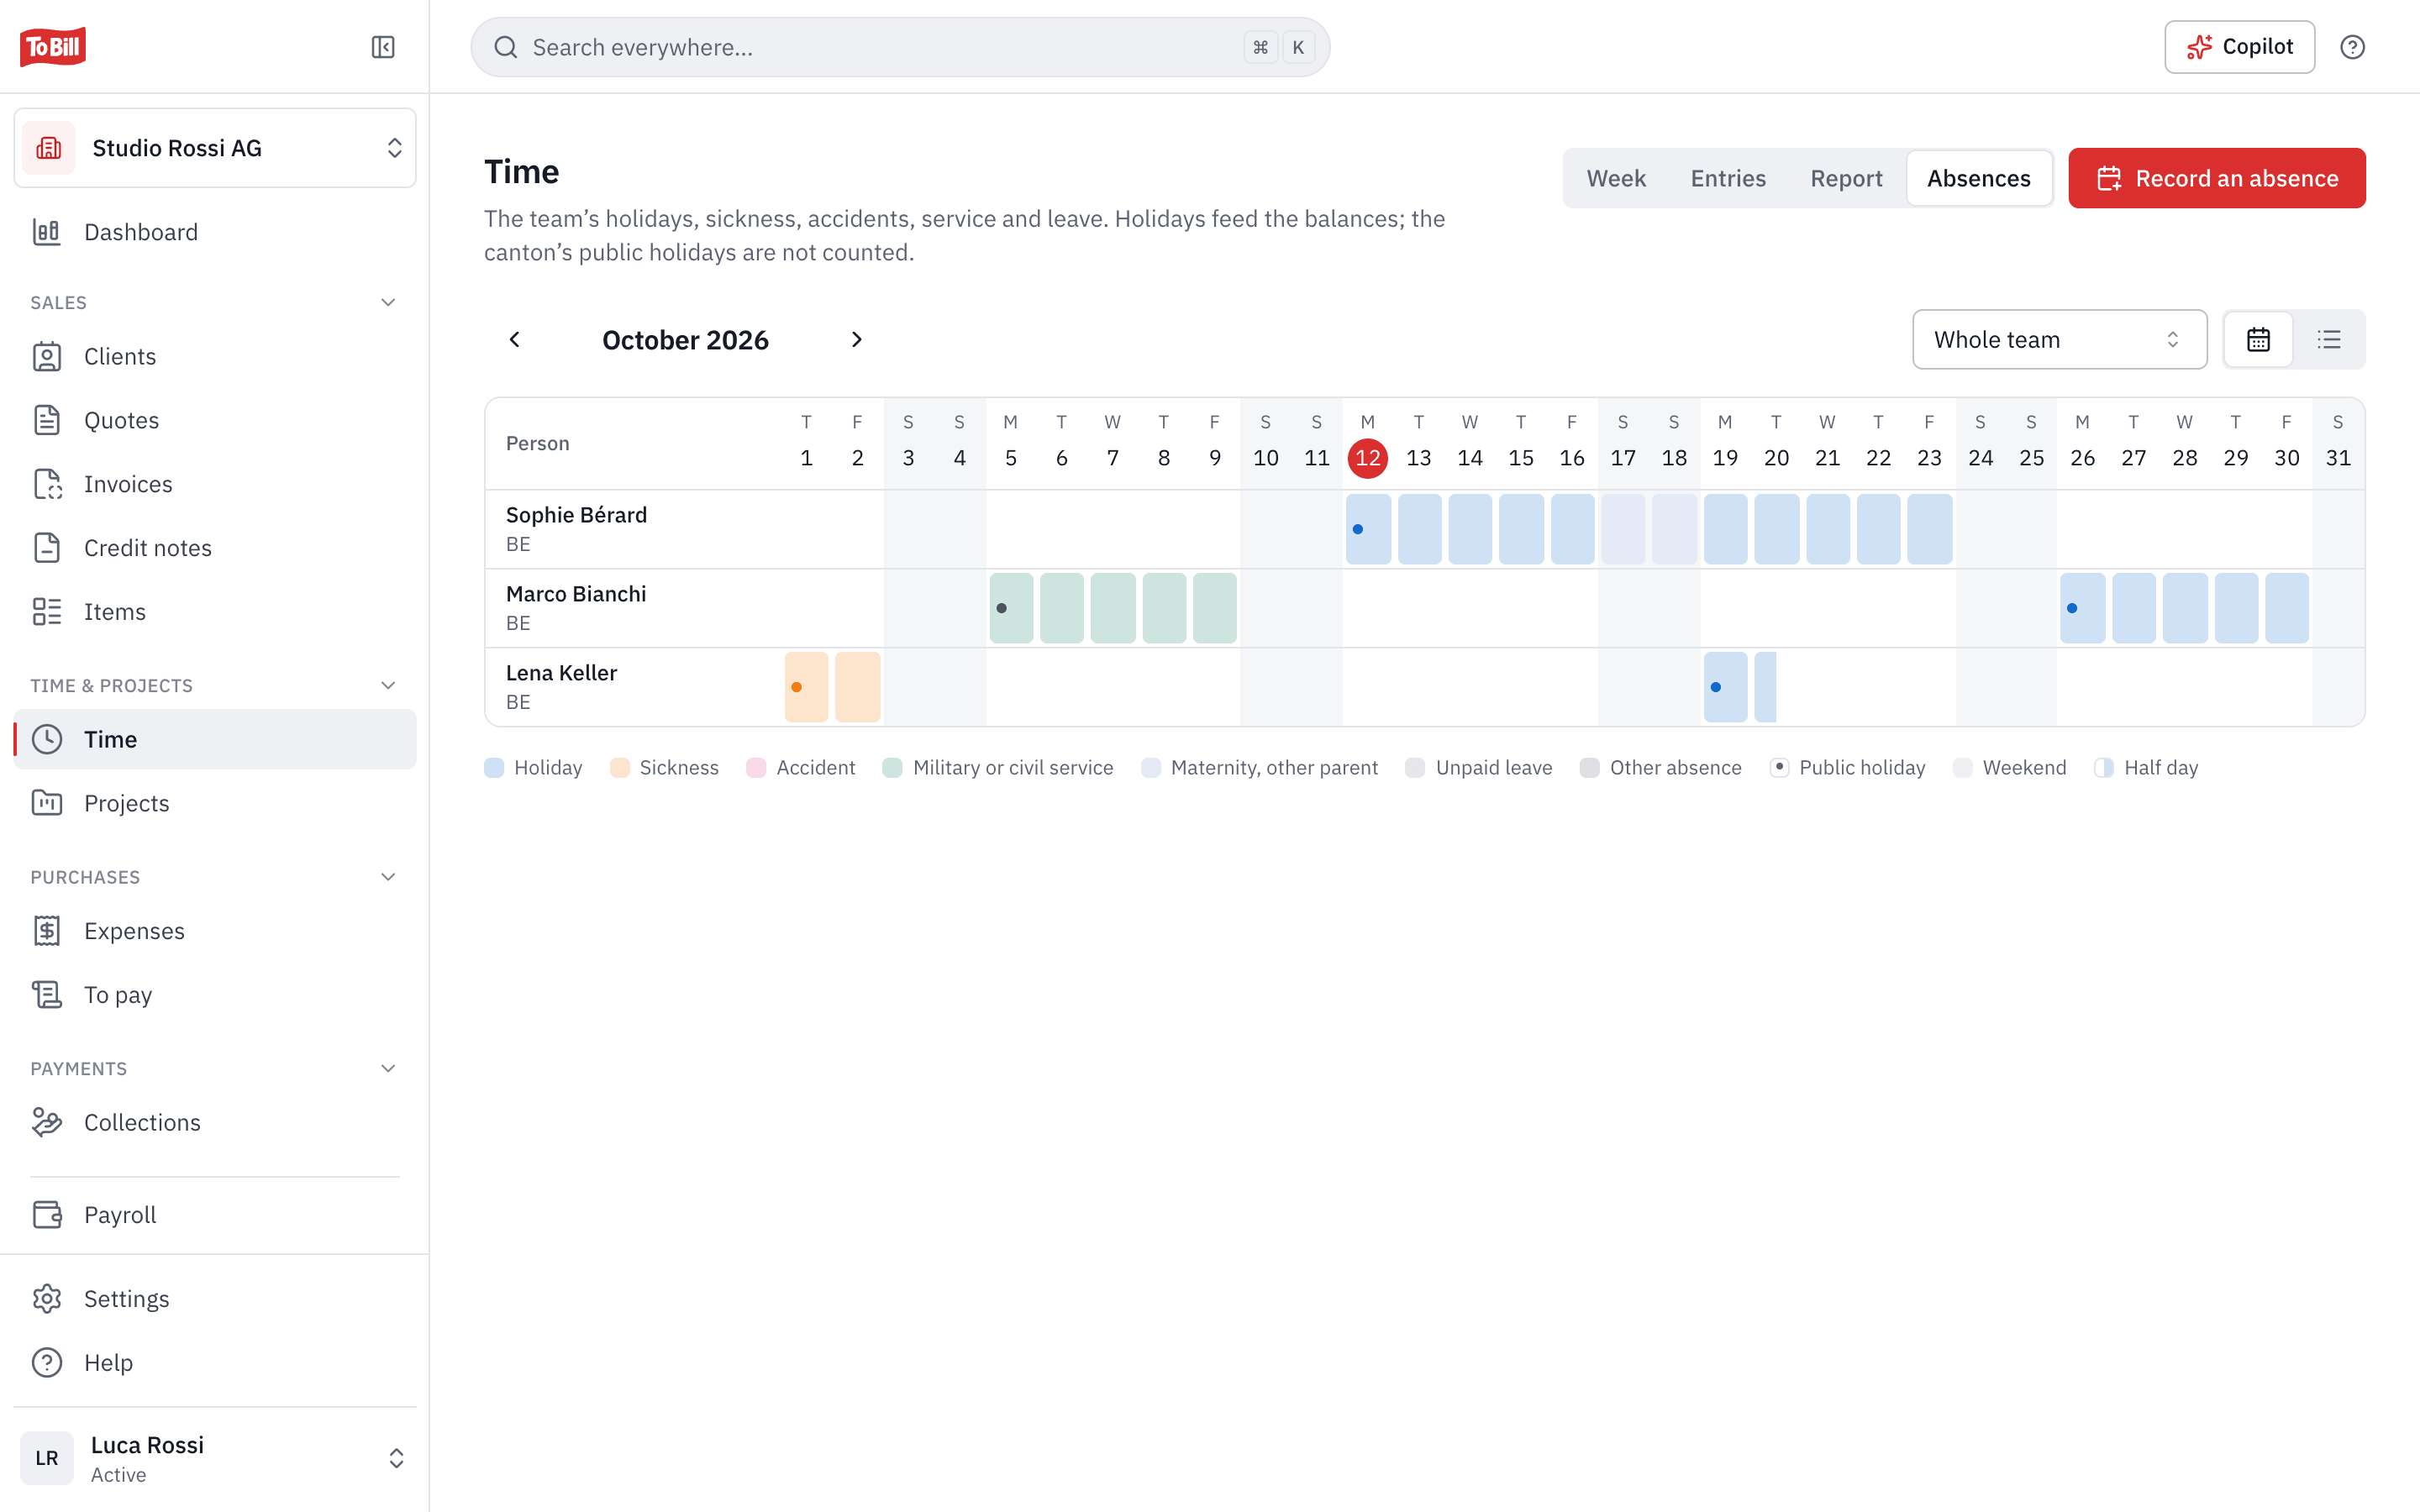Screen dimensions: 2420x1512
Task: Open Help in the sidebar
Action: click(215, 1362)
